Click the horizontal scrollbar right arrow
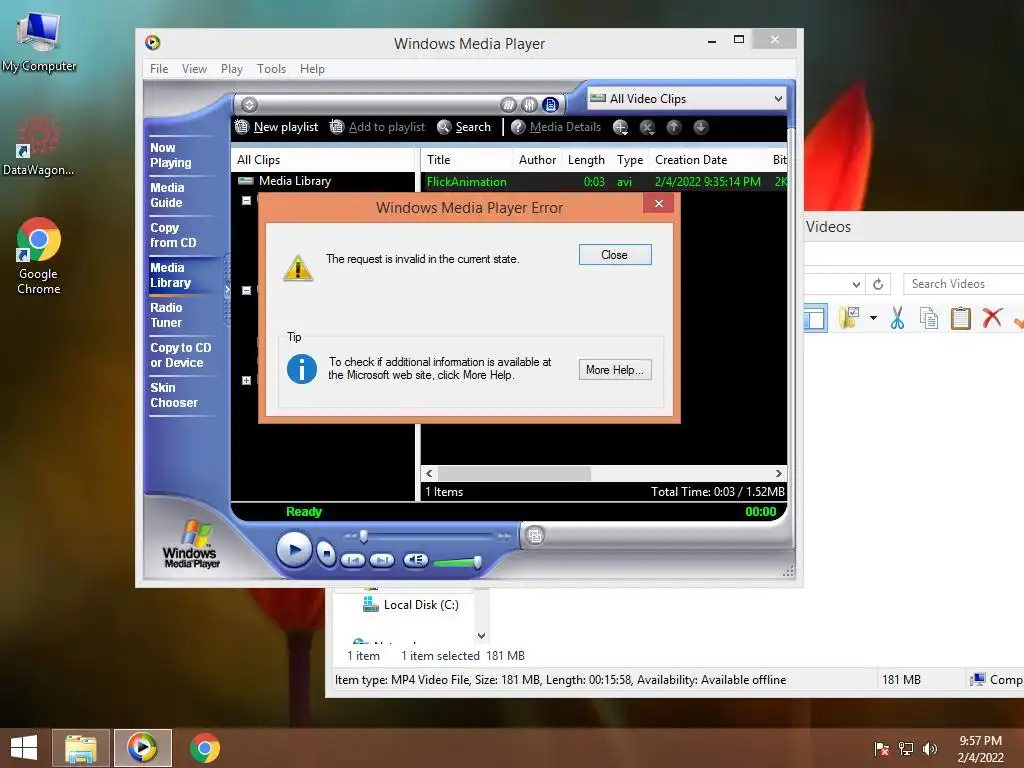The image size is (1024, 768). 778,473
